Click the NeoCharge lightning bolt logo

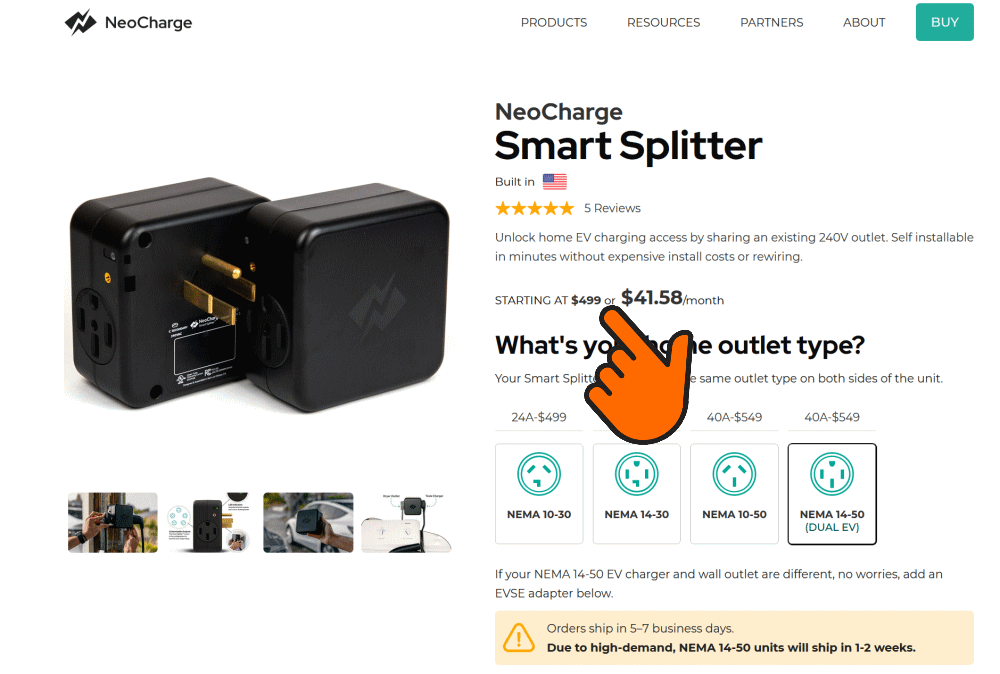coord(80,22)
